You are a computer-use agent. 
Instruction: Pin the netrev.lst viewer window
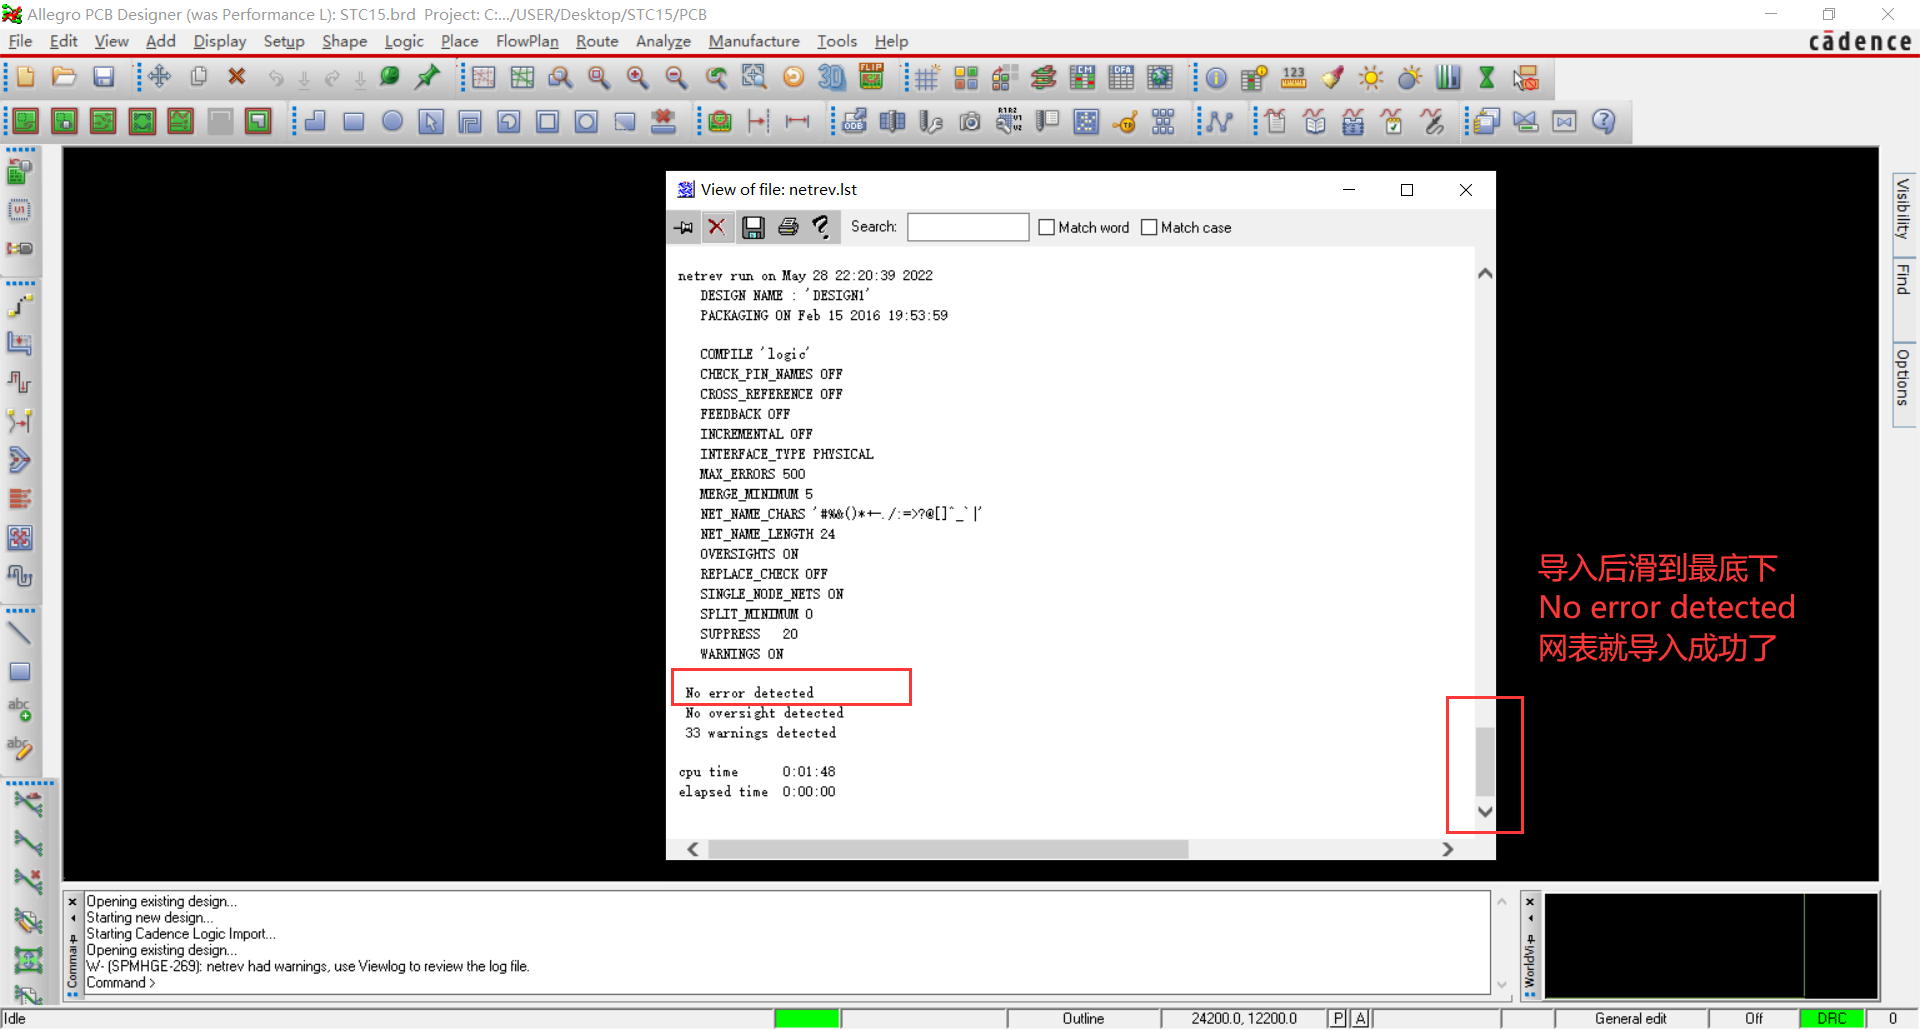tap(683, 227)
